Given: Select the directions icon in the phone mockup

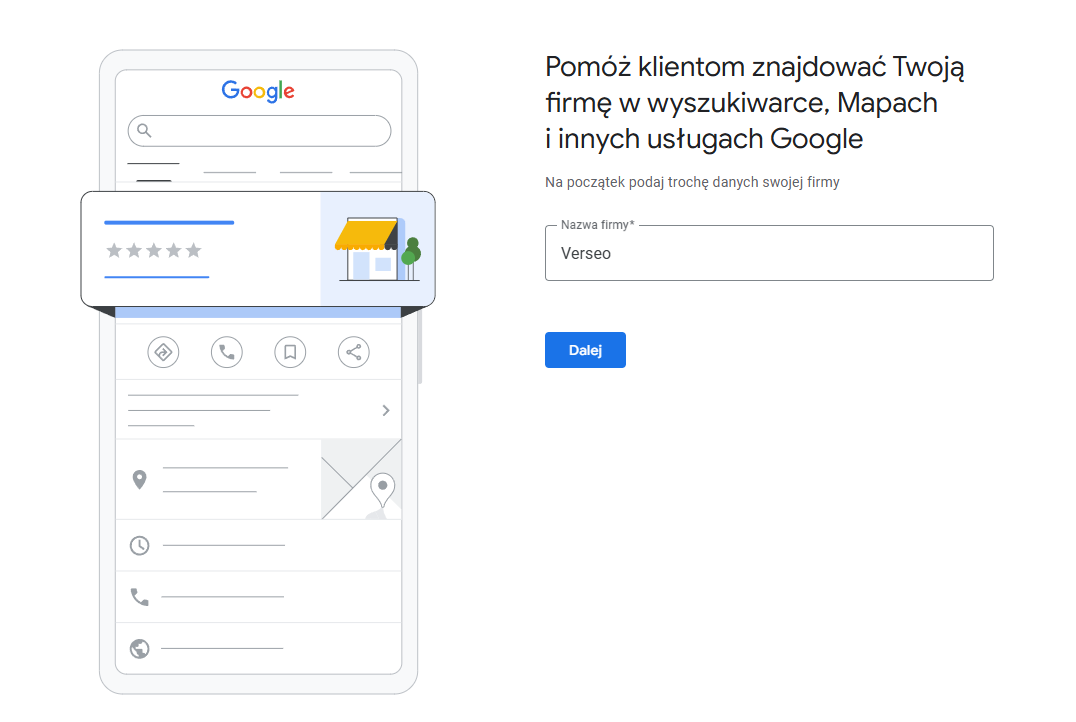Looking at the screenshot, I should (163, 352).
